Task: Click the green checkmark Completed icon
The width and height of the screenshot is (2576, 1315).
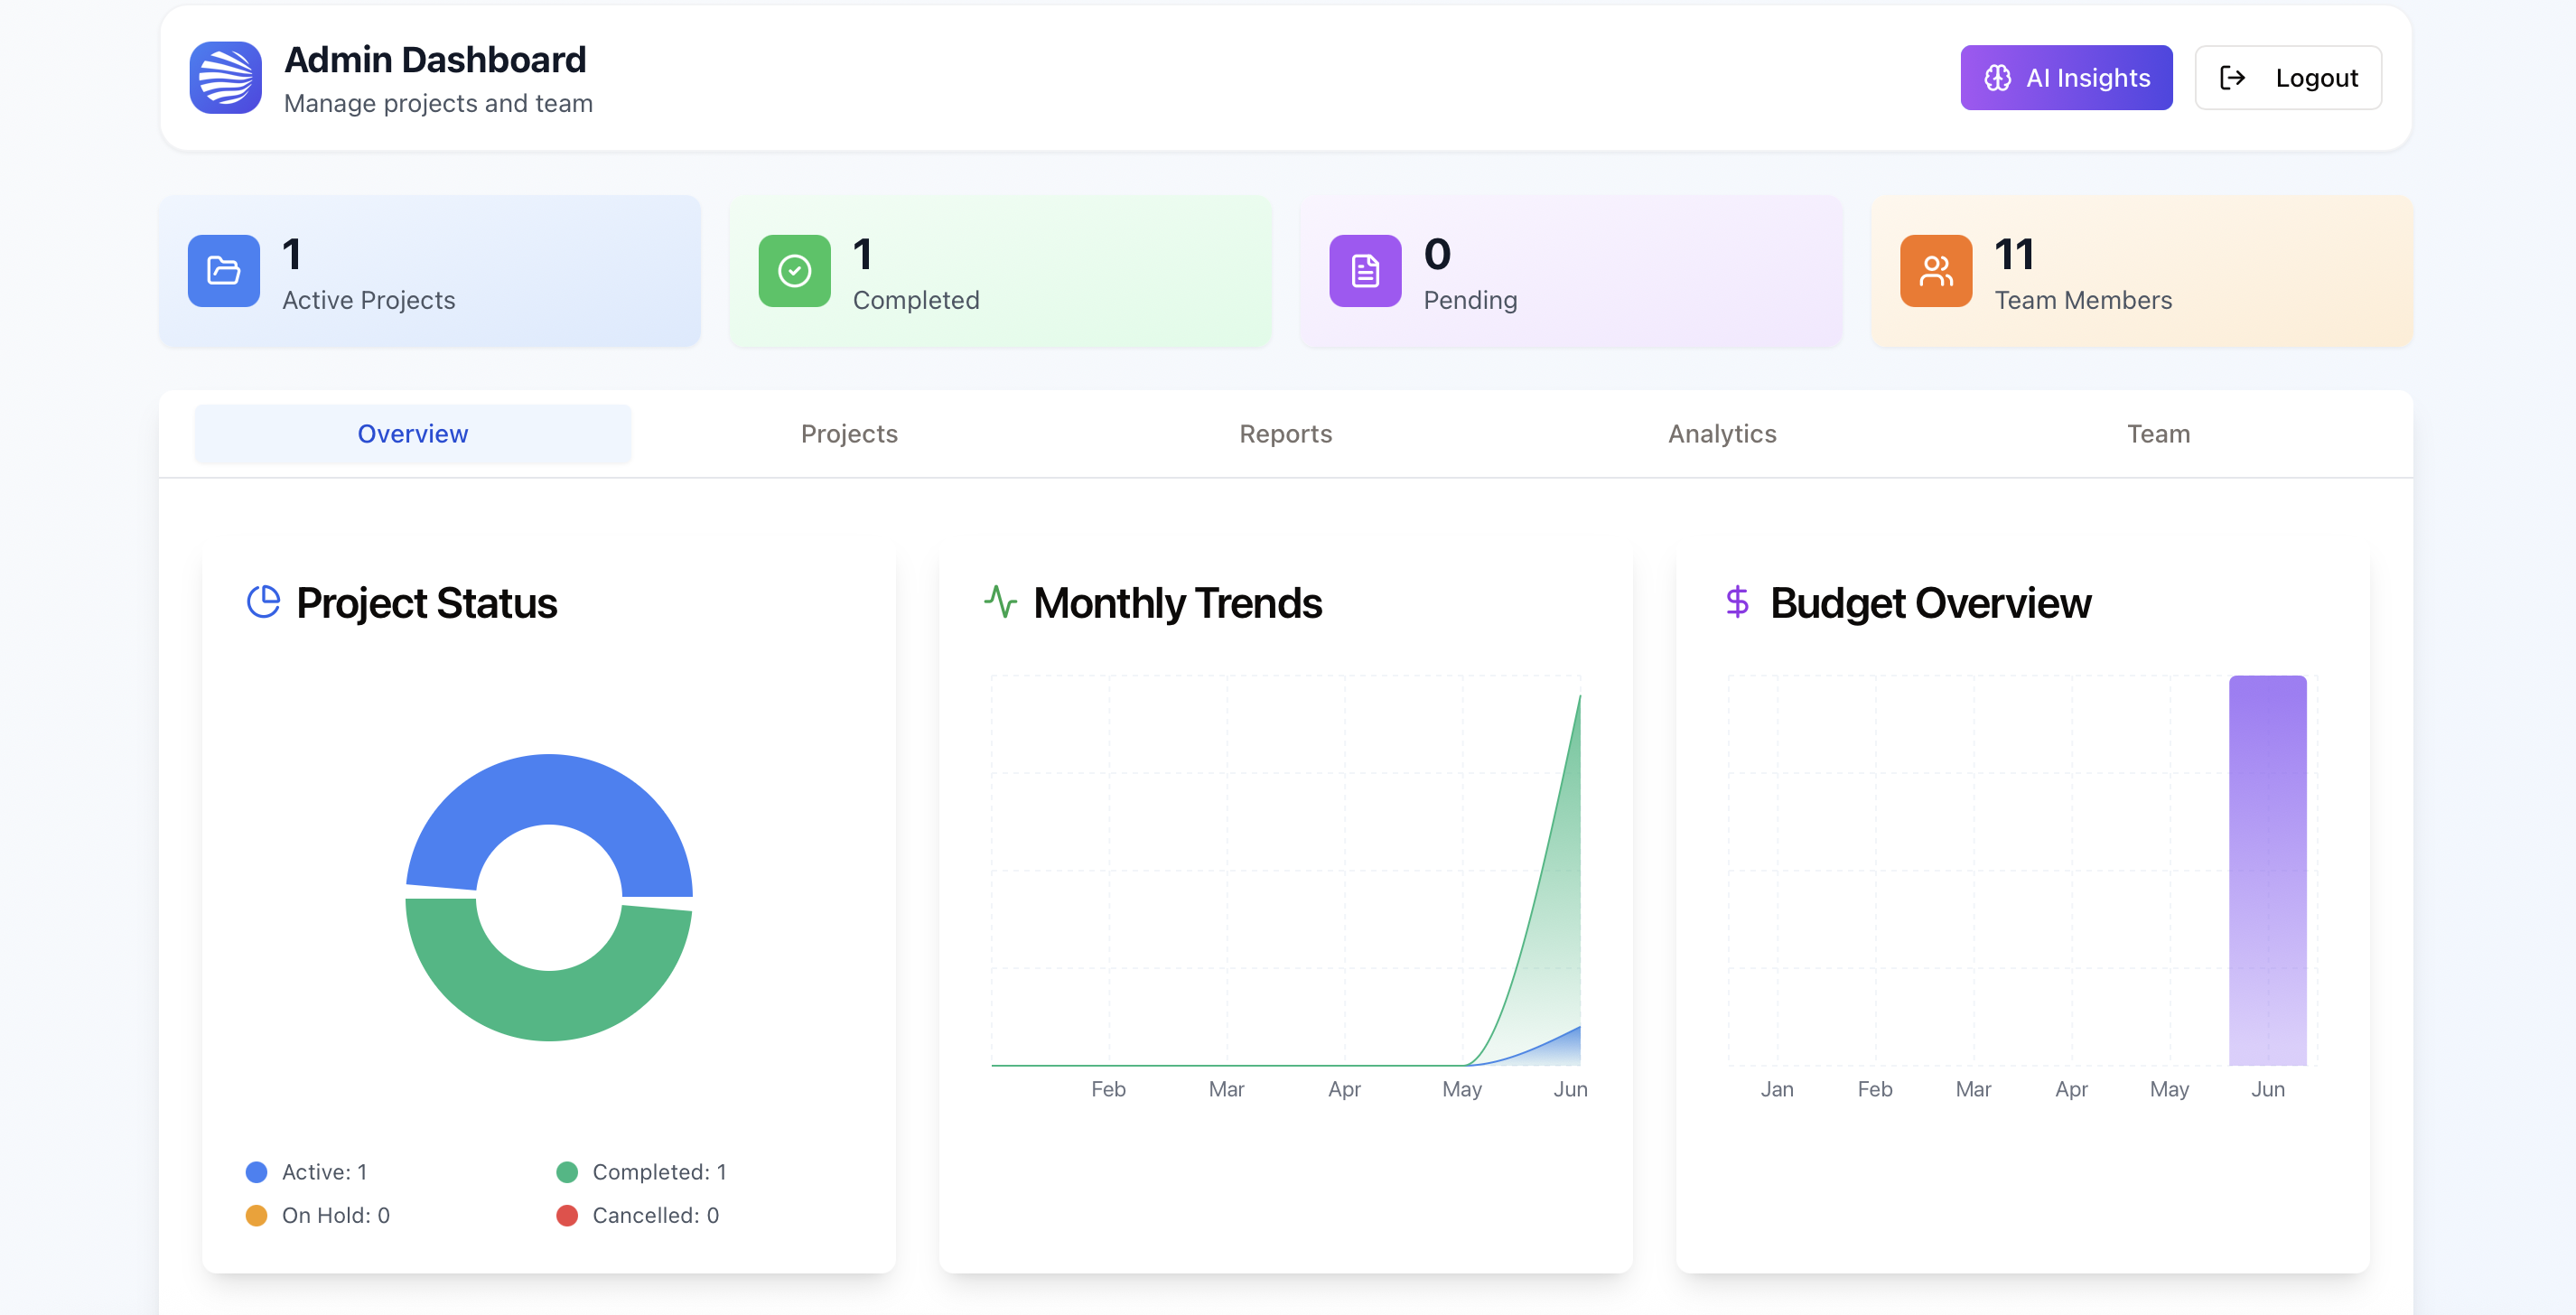Action: (x=794, y=270)
